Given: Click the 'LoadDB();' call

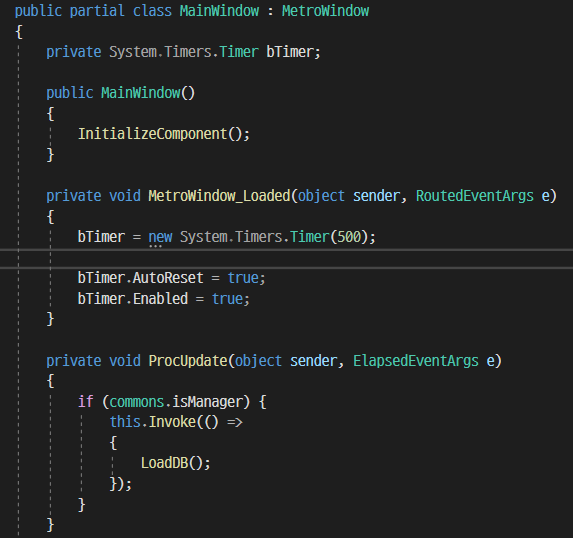Looking at the screenshot, I should coord(176,463).
